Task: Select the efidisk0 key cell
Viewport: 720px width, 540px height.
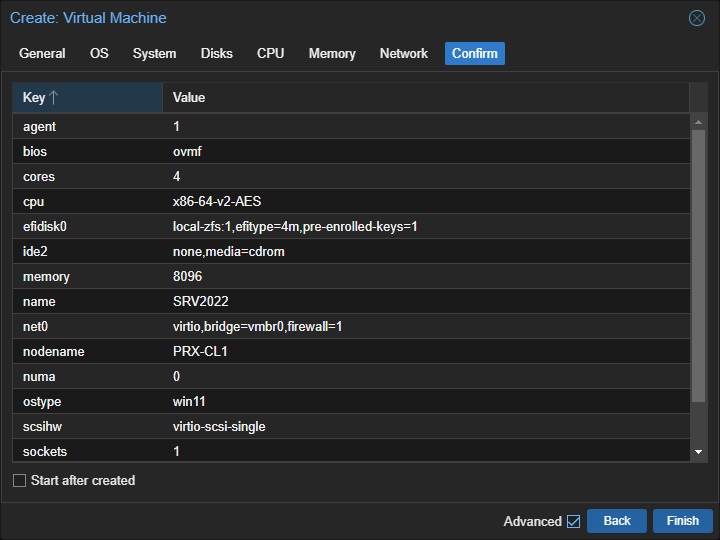Action: pyautogui.click(x=87, y=226)
